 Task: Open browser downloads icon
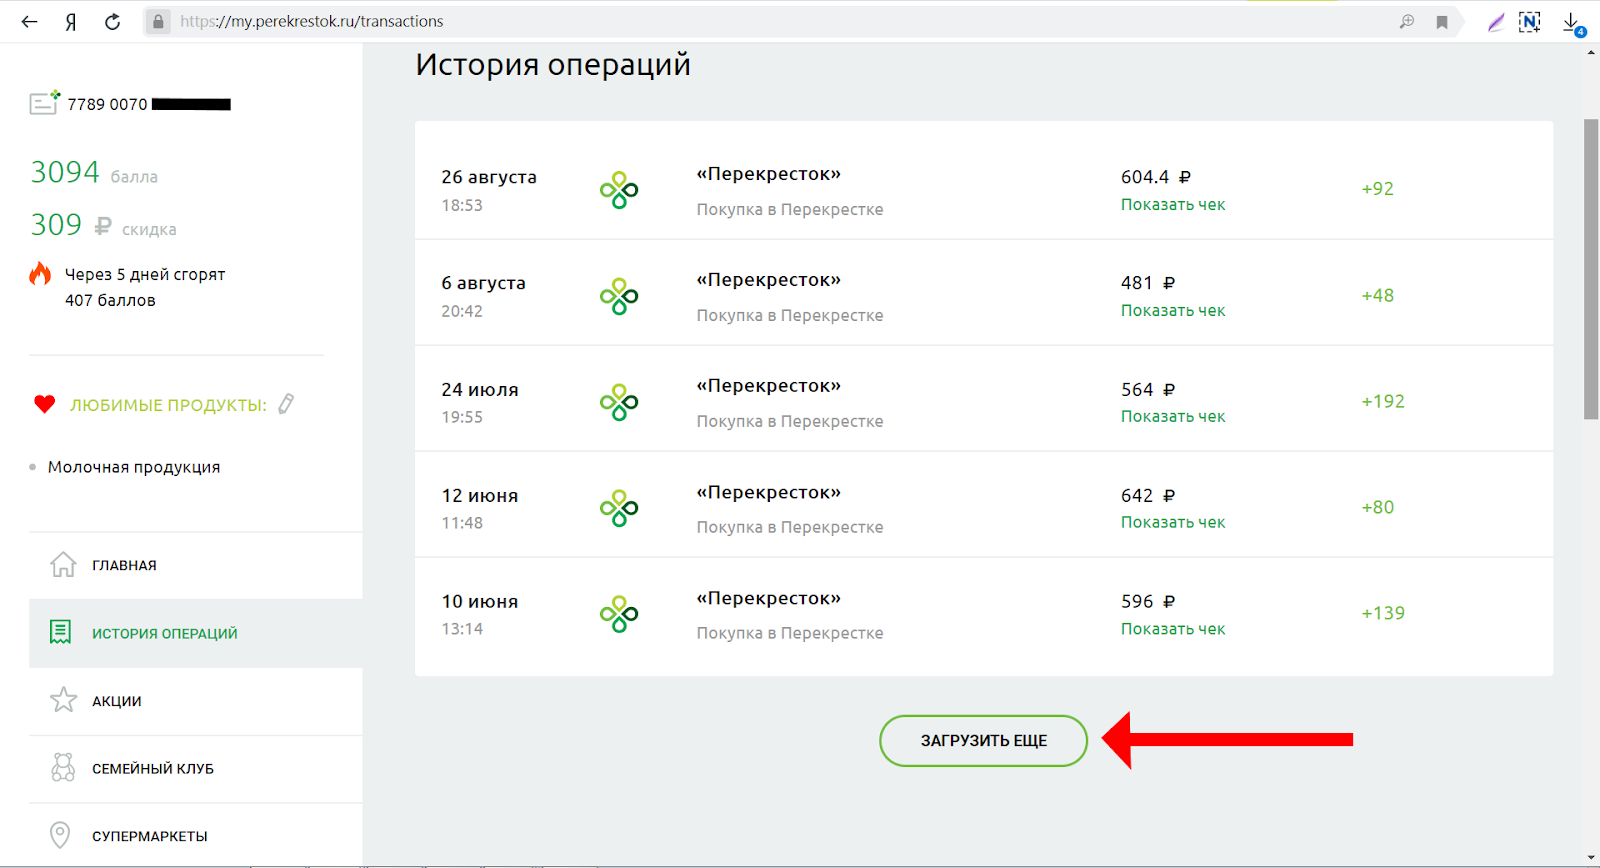click(1573, 23)
